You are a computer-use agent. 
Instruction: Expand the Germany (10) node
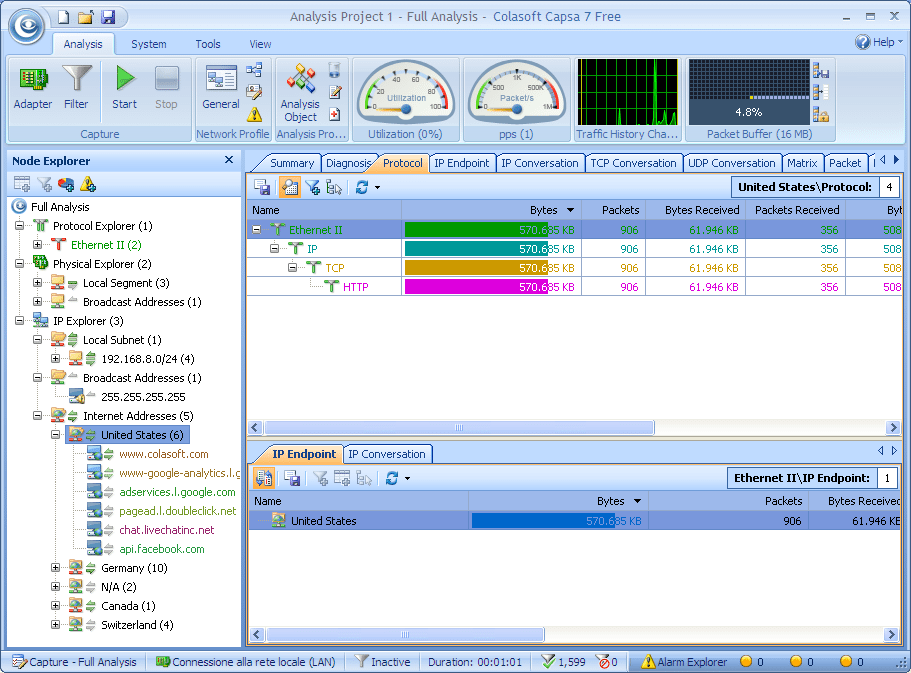point(57,568)
